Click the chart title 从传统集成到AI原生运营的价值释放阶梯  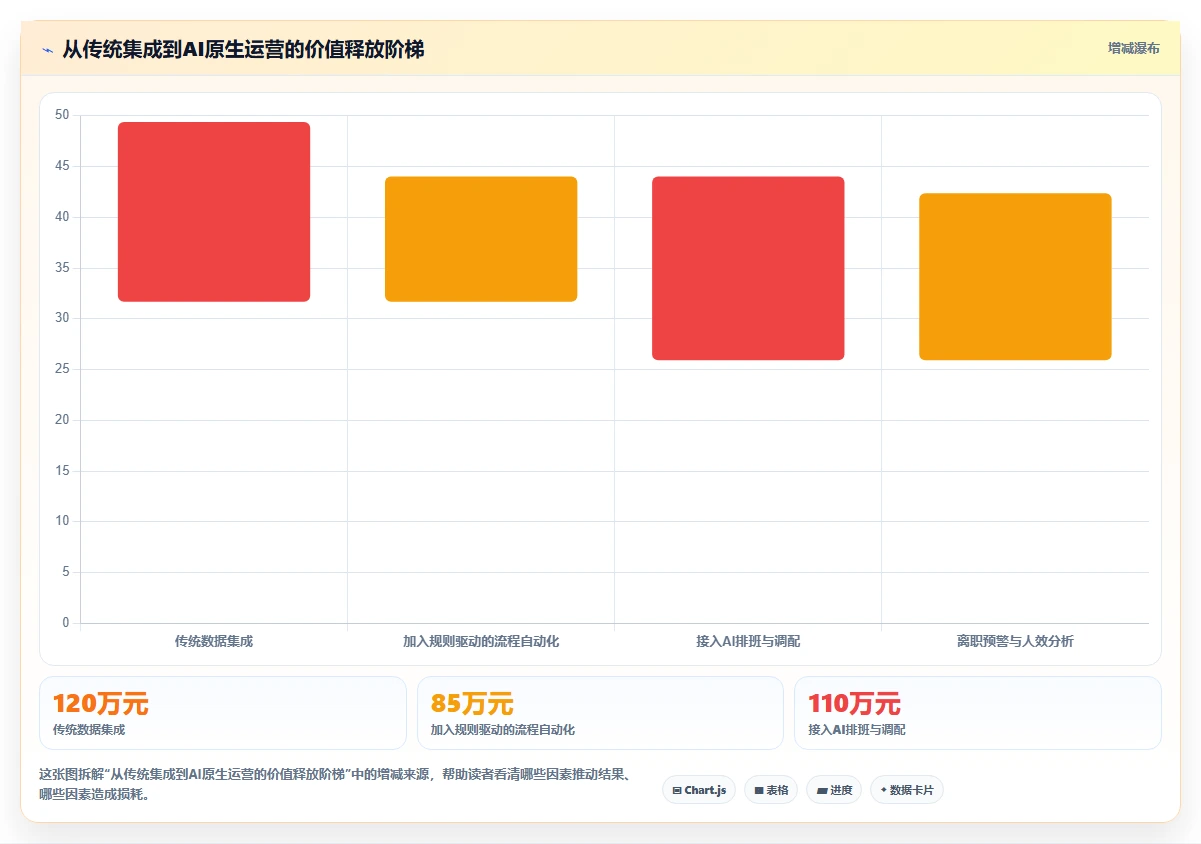[243, 49]
